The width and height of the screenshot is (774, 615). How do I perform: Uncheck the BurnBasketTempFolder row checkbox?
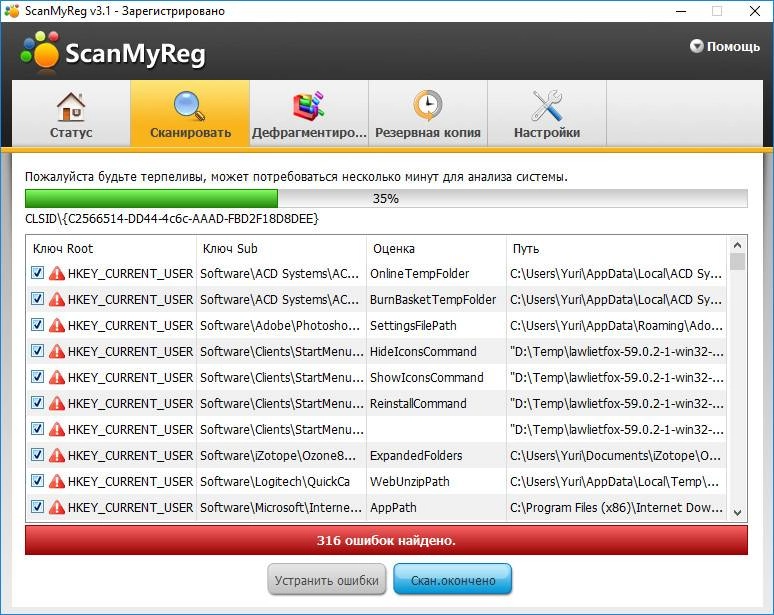tap(38, 299)
